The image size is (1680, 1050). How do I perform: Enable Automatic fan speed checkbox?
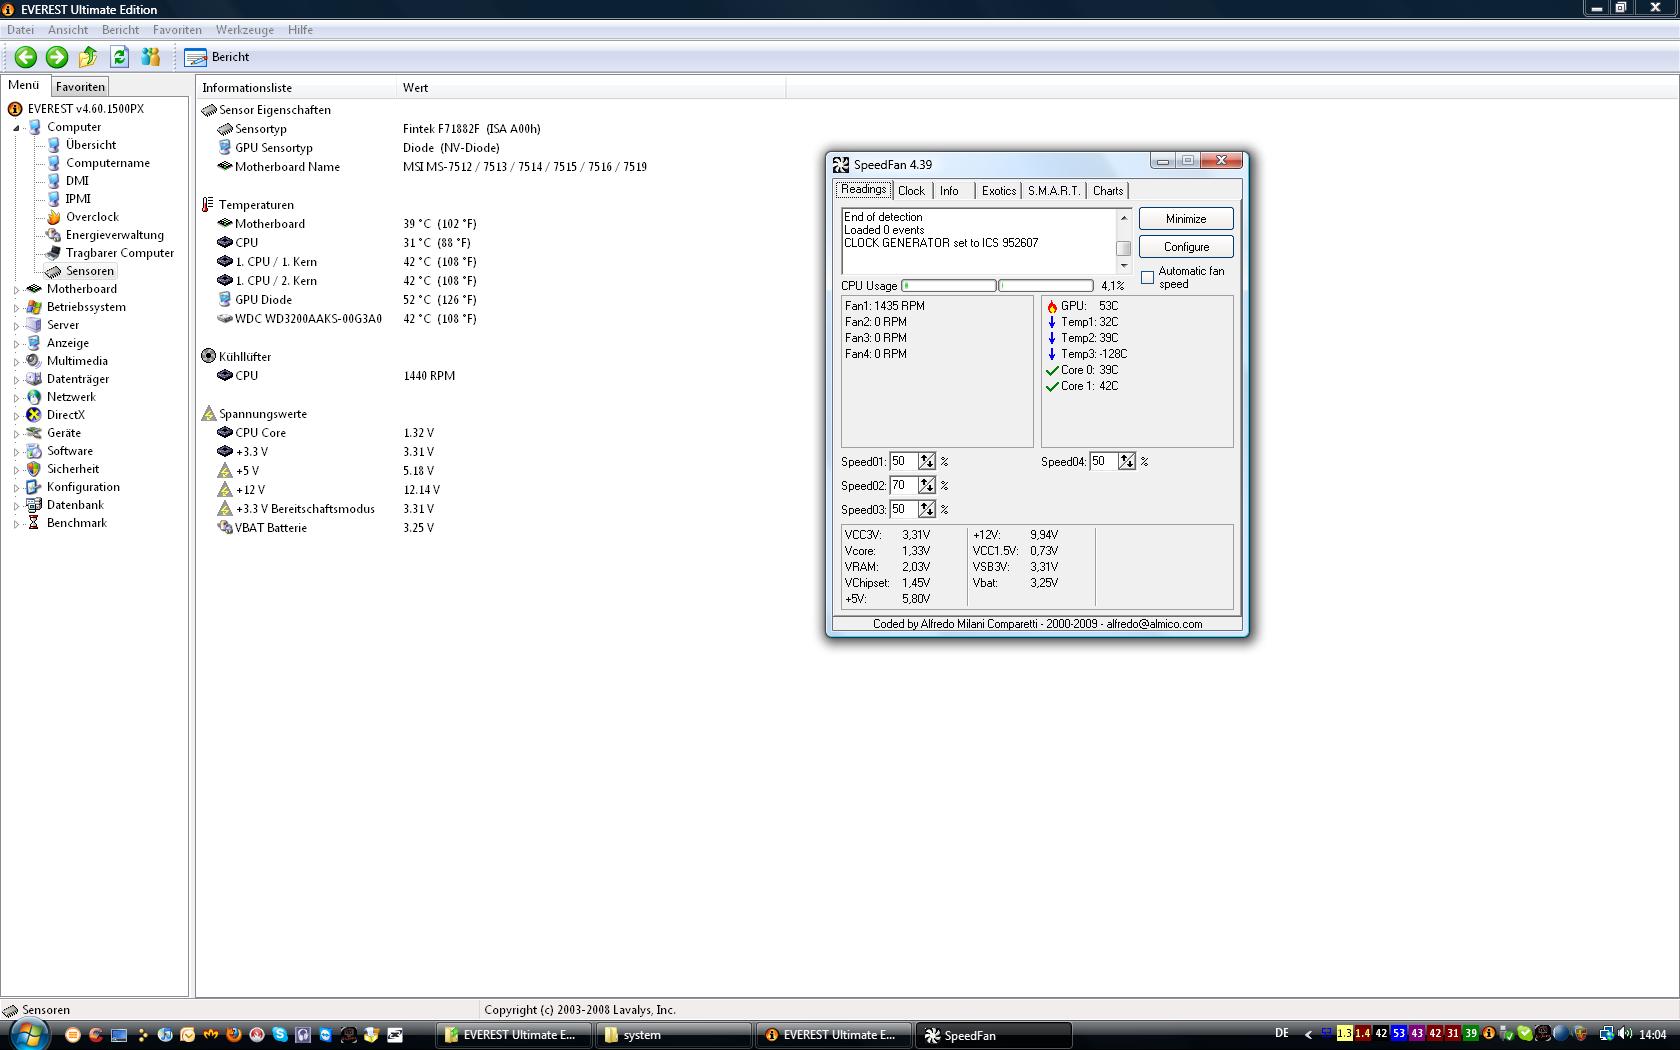1148,277
